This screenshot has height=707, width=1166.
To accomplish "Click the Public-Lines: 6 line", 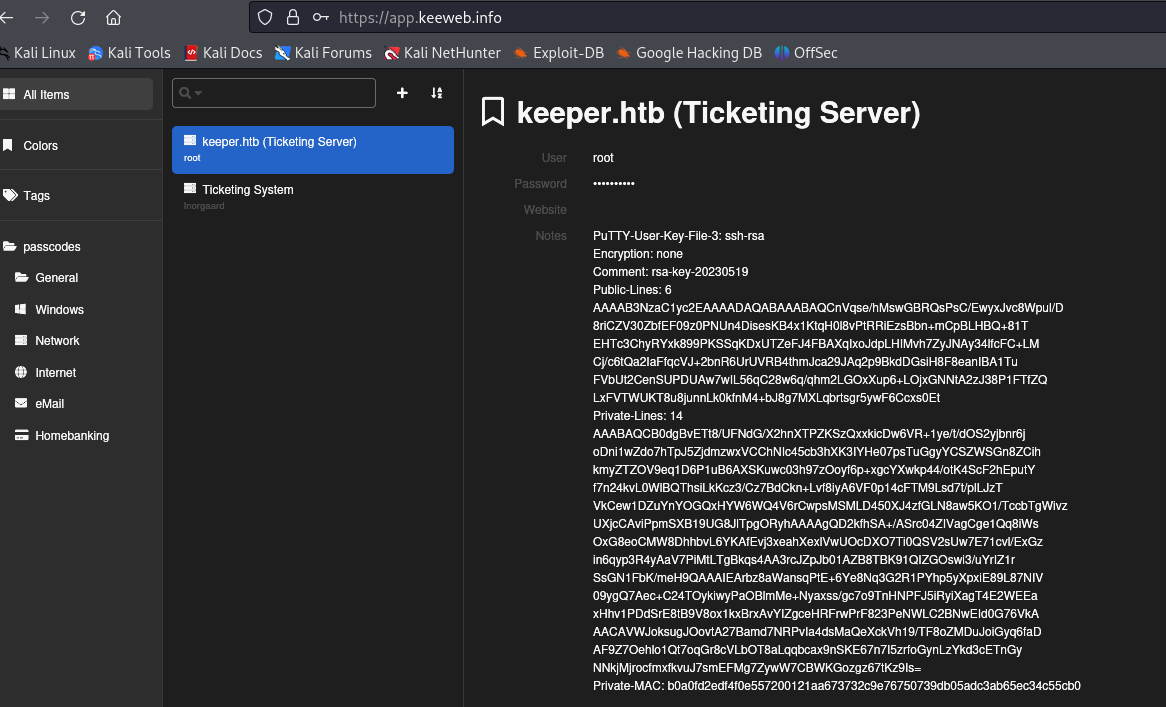I will 632,290.
